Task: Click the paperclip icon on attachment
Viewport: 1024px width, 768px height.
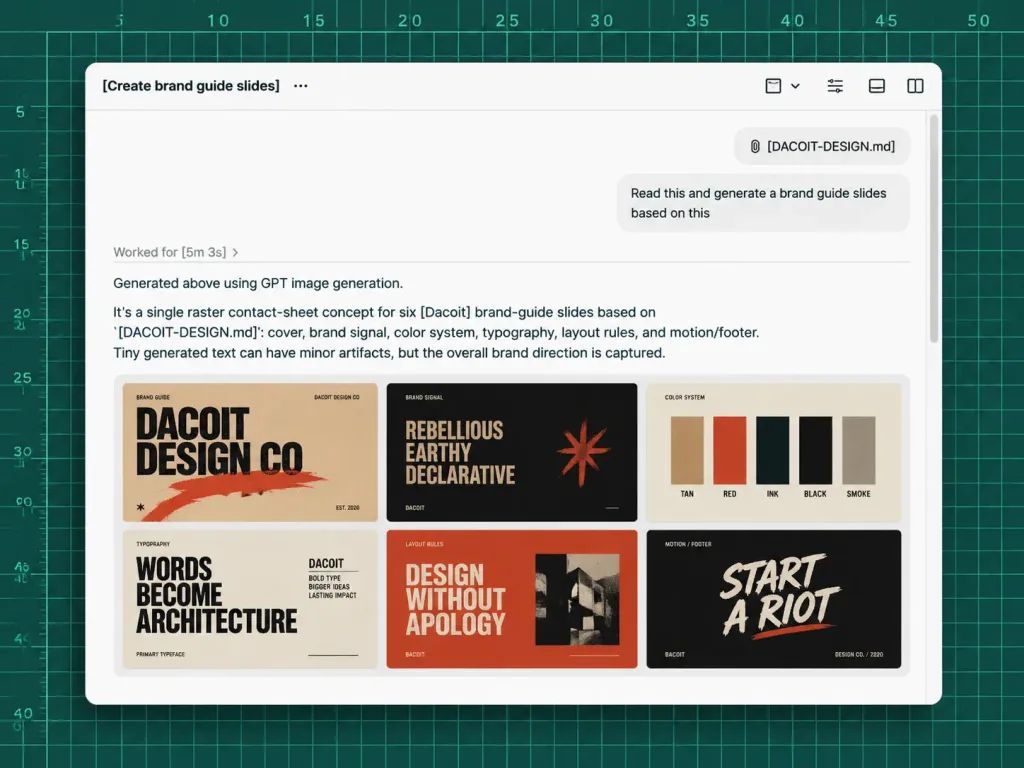Action: [x=755, y=146]
